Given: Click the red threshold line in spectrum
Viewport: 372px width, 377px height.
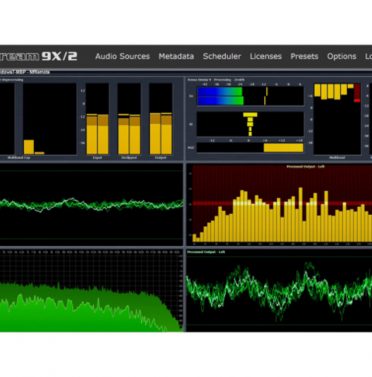Looking at the screenshot, I should [x=282, y=203].
